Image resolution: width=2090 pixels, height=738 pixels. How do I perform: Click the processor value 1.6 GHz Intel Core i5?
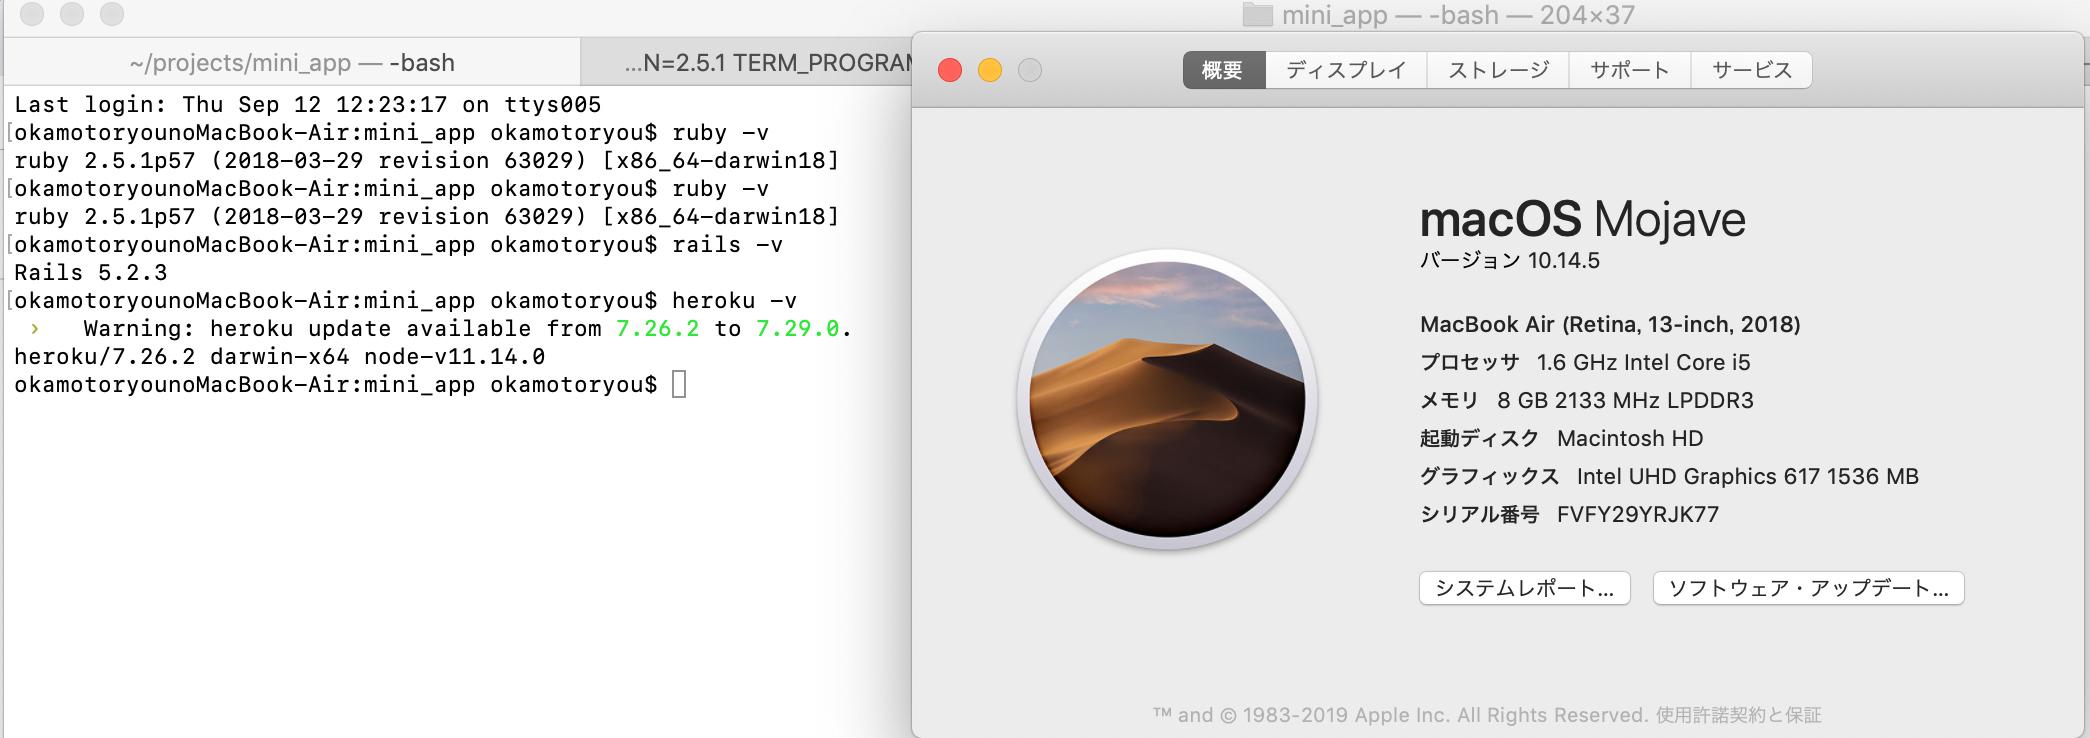pyautogui.click(x=1644, y=363)
